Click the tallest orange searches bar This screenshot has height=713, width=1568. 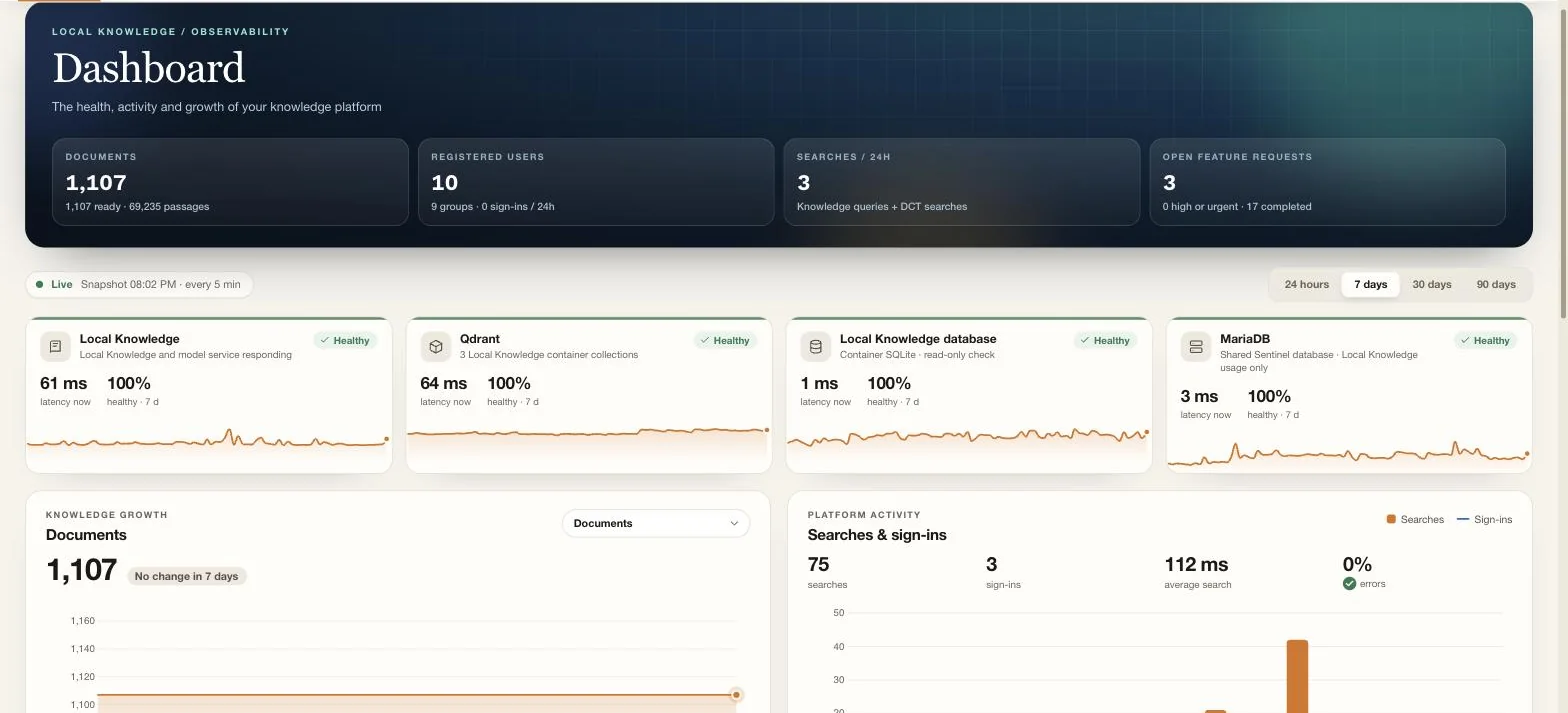[x=1297, y=676]
